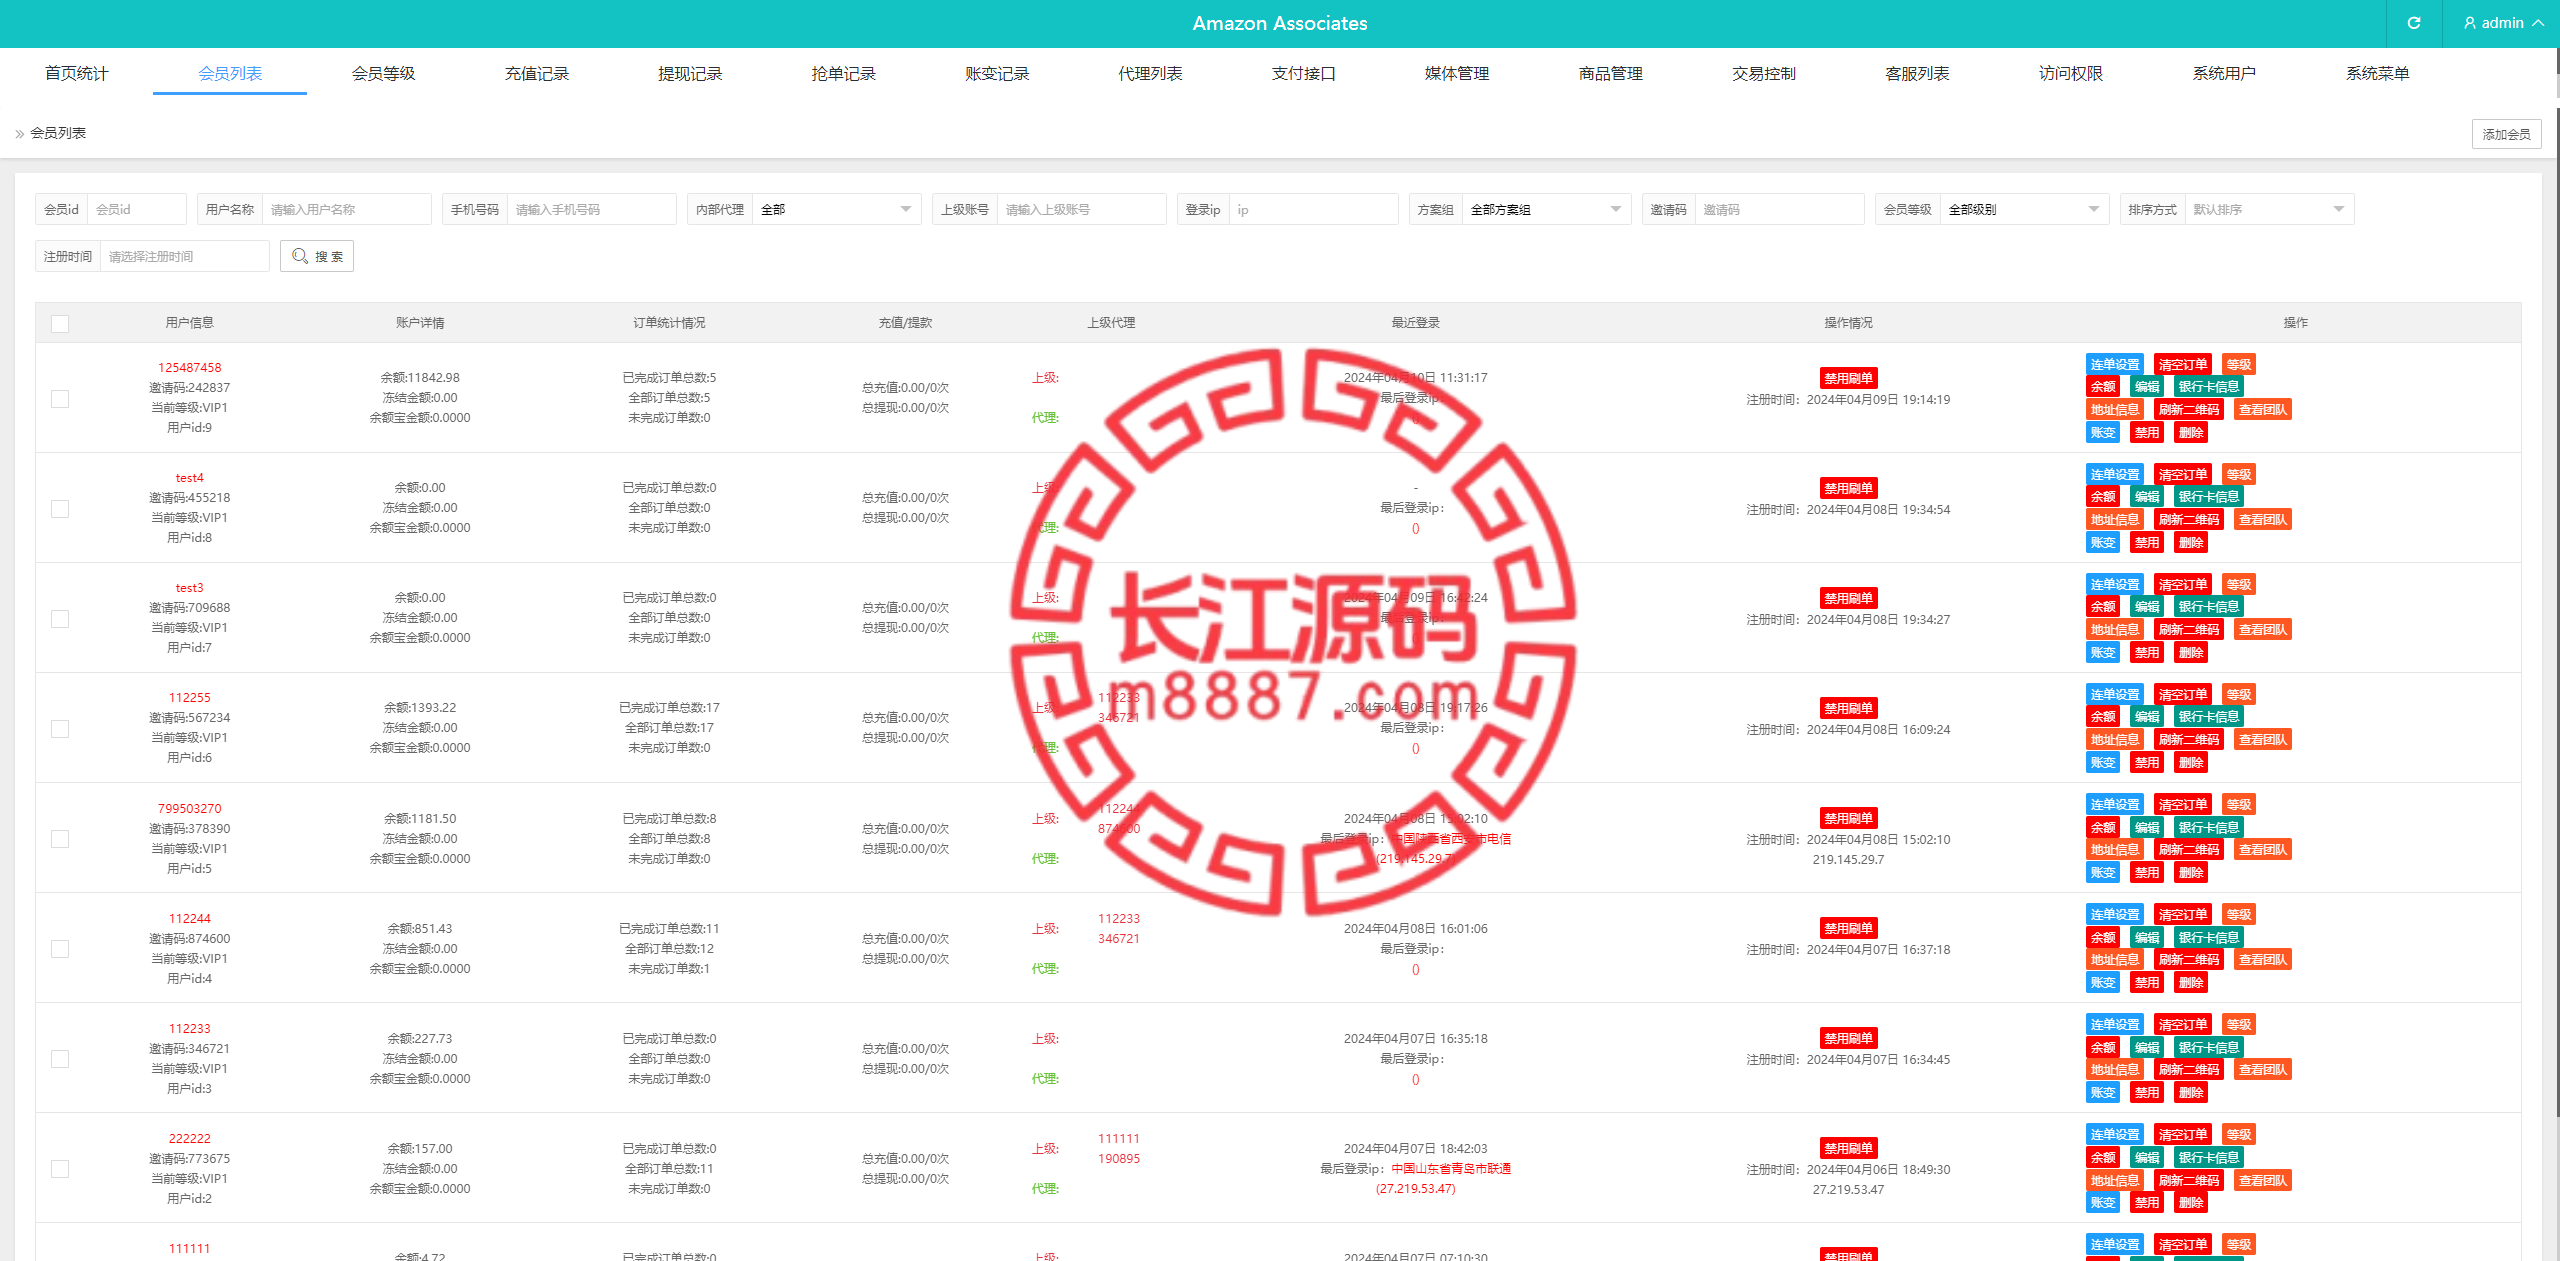Open 代理列表 tab
Image resolution: width=2560 pixels, height=1261 pixels.
point(1150,73)
